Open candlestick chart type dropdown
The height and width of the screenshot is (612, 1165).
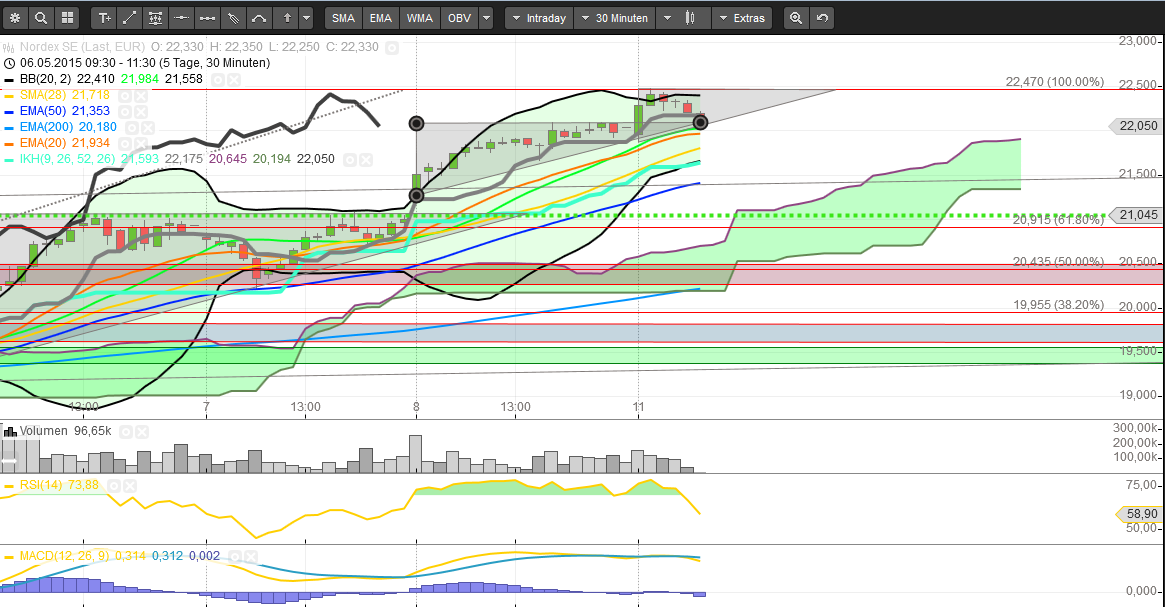683,18
